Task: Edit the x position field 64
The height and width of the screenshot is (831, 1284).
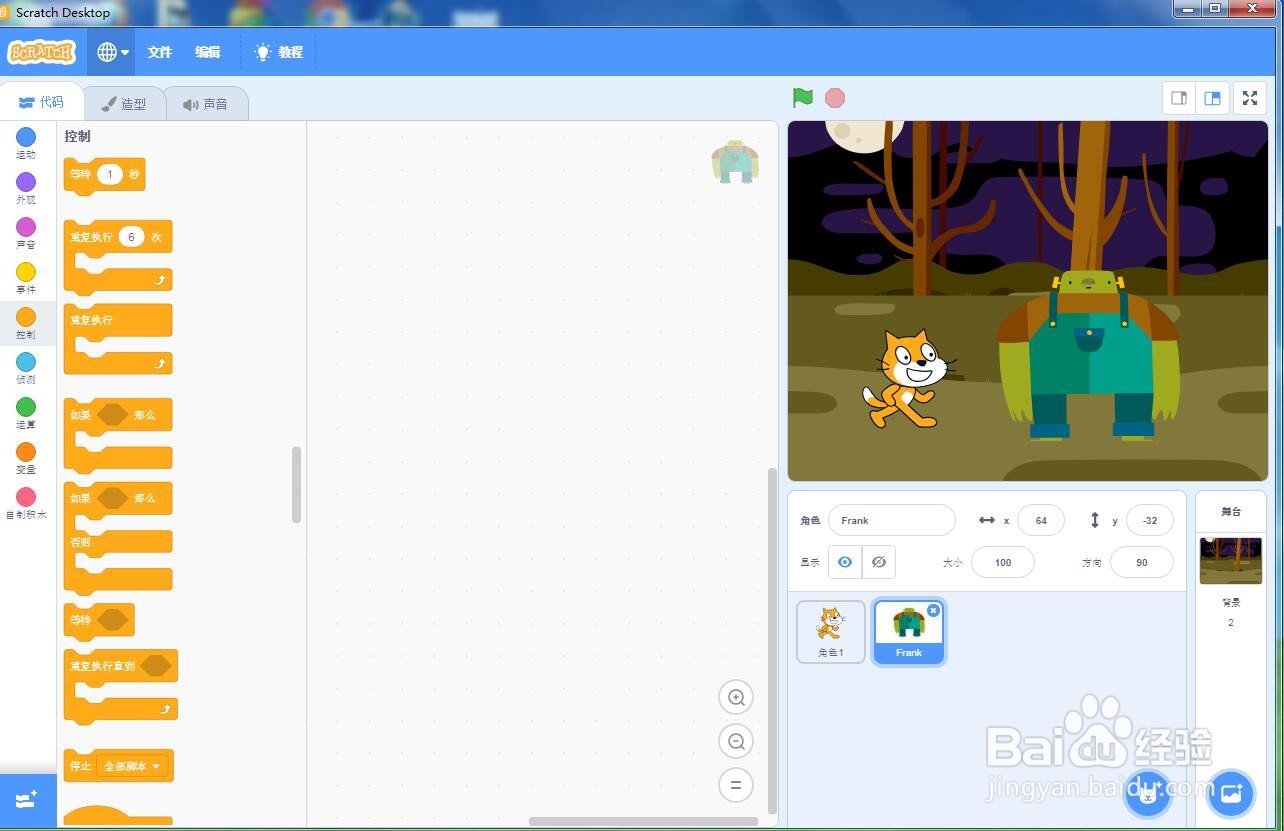Action: click(x=1041, y=520)
